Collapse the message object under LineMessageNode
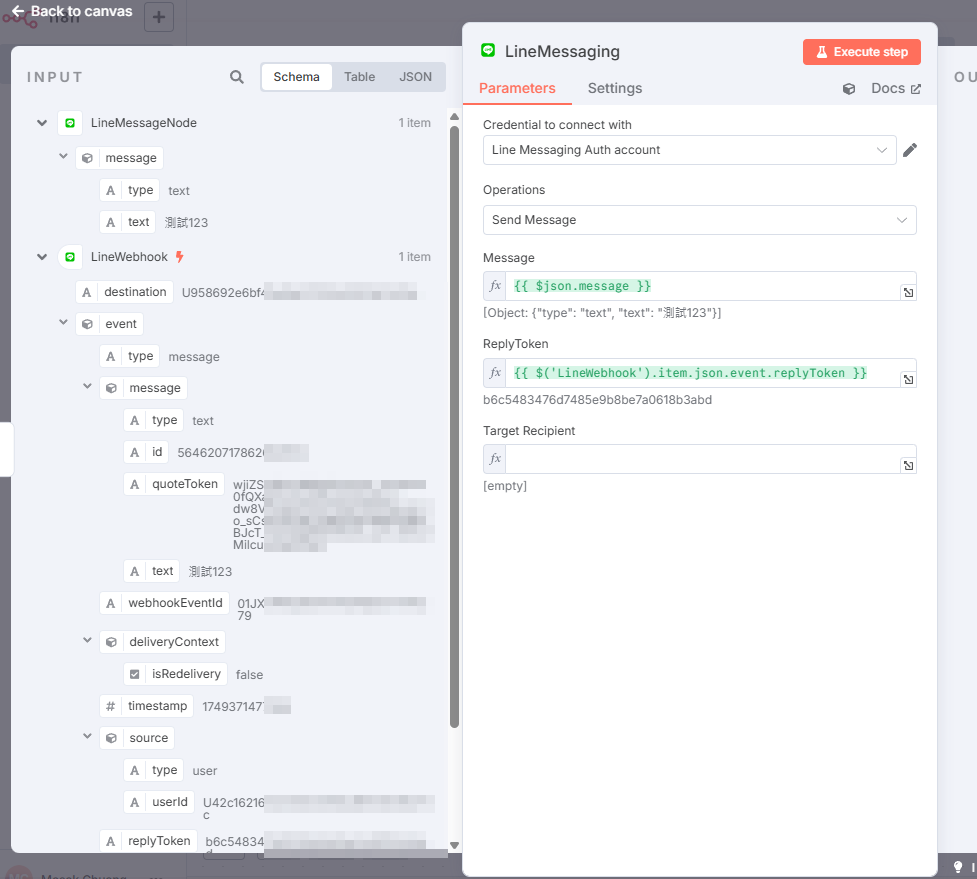 click(63, 156)
